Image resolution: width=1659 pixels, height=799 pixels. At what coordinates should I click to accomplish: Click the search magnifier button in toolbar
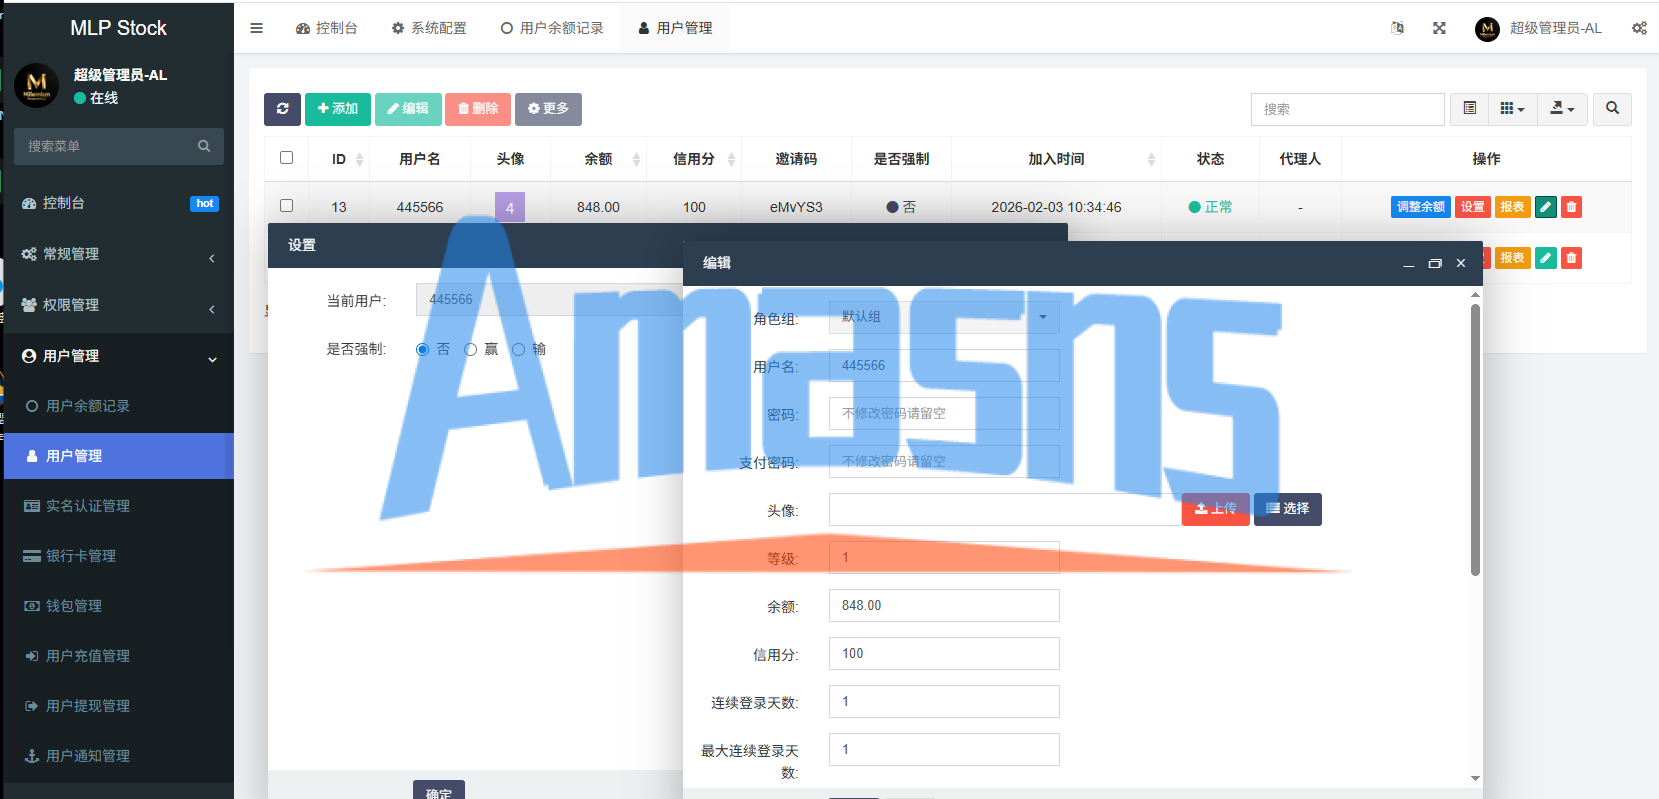tap(1612, 109)
